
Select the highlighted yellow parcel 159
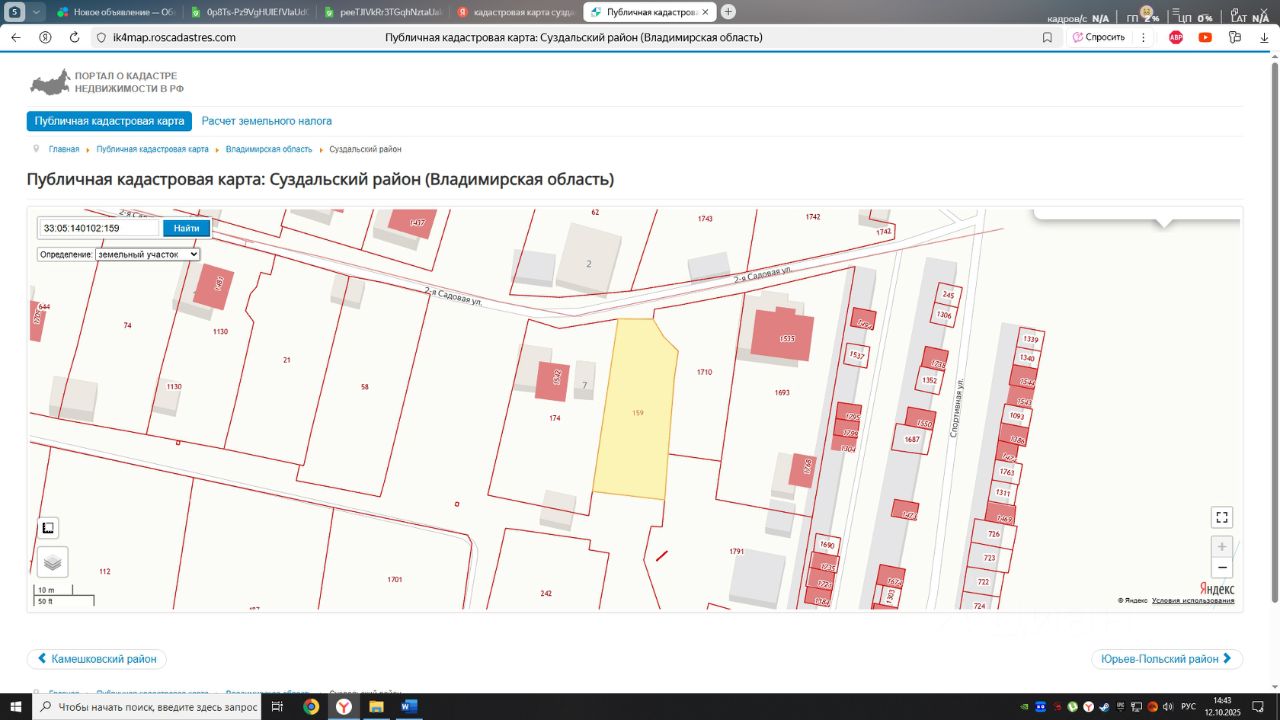(637, 411)
